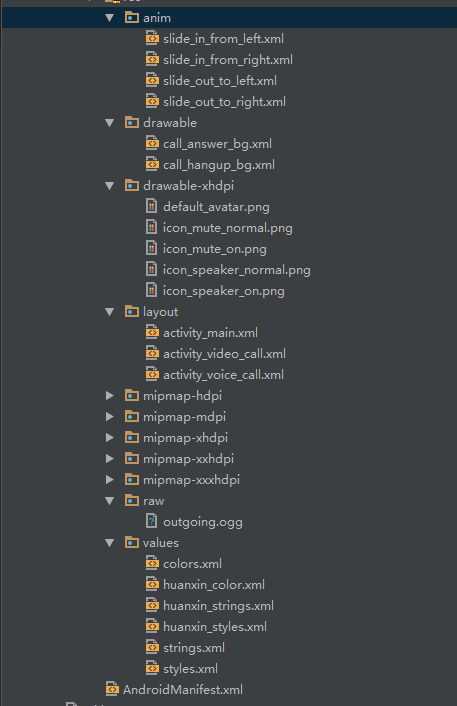457x706 pixels.
Task: Click the drawable-xhdpi folder icon
Action: pos(131,185)
